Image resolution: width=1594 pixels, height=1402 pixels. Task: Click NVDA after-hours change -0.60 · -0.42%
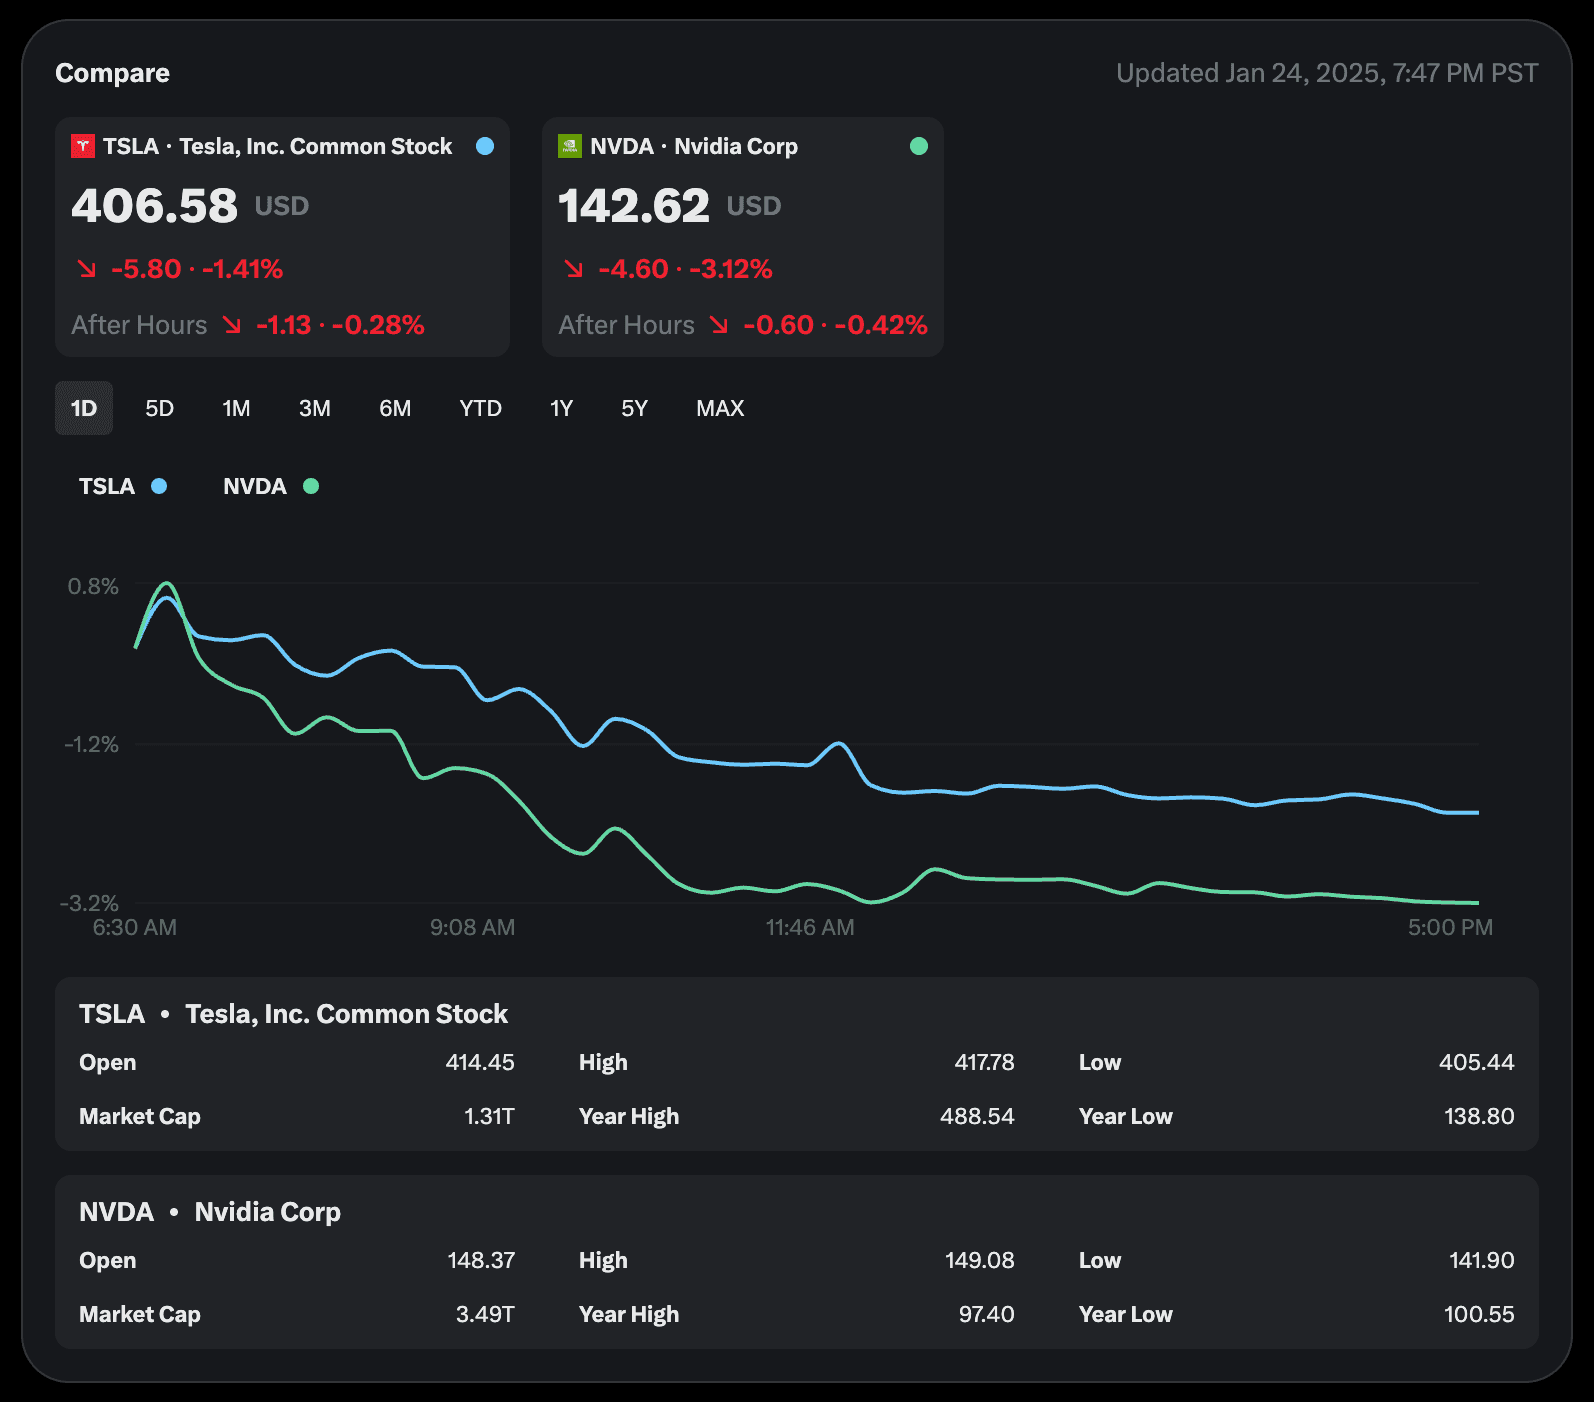coord(835,325)
